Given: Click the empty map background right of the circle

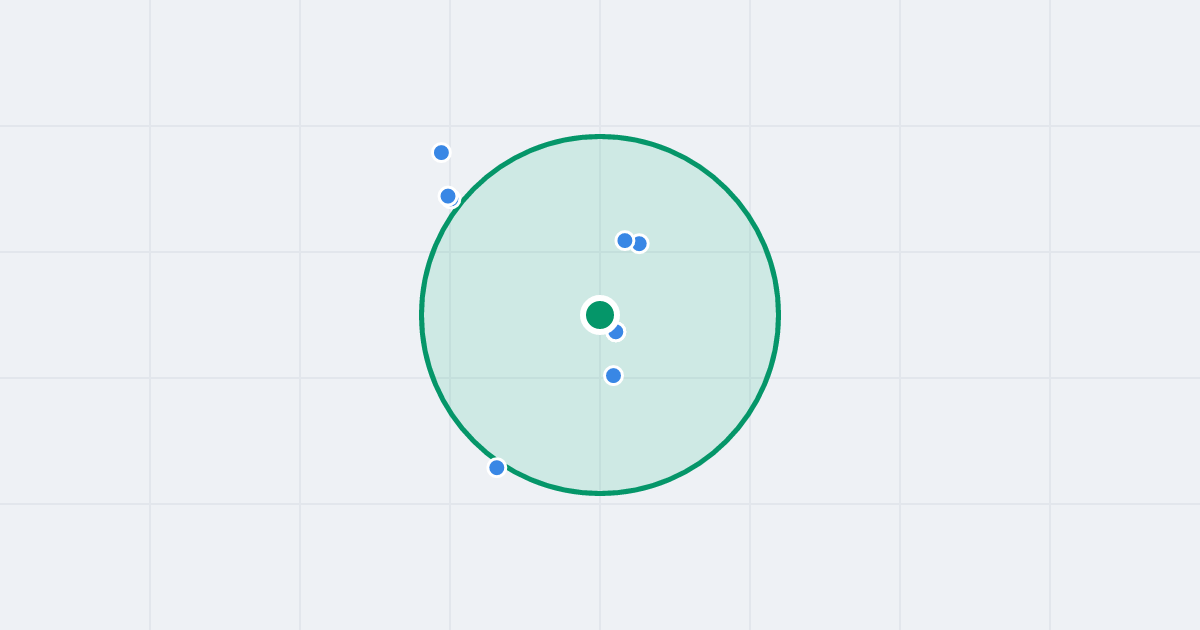Looking at the screenshot, I should click(950, 315).
